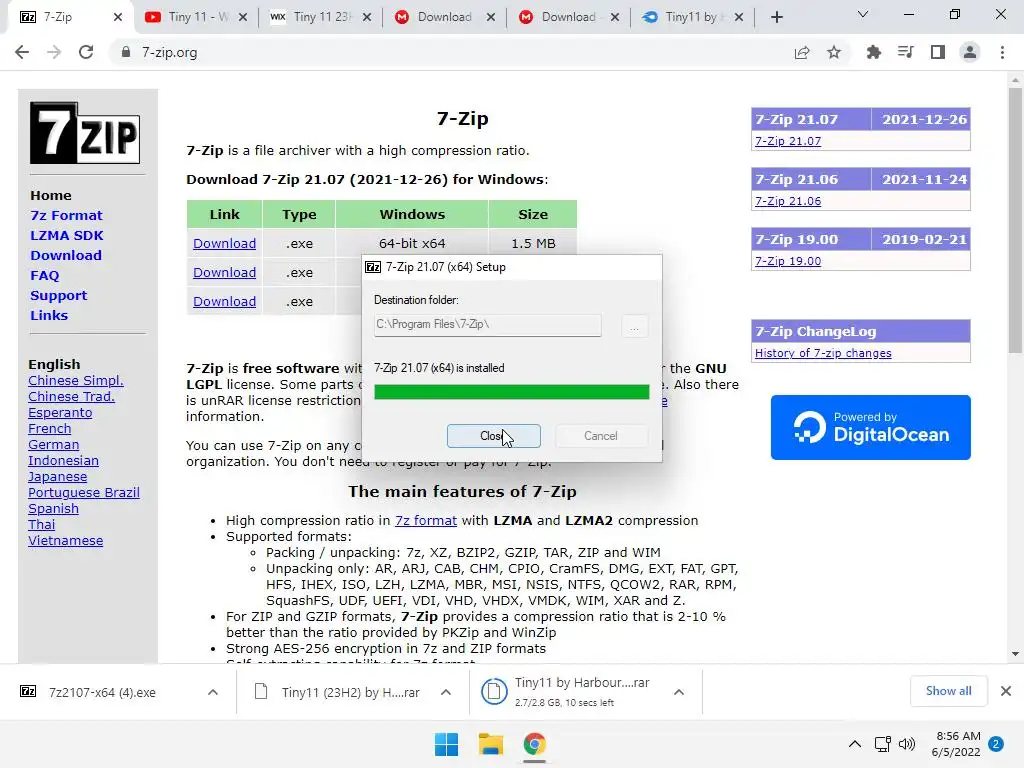Bookmark this page with star icon
The height and width of the screenshot is (768, 1024).
click(834, 52)
